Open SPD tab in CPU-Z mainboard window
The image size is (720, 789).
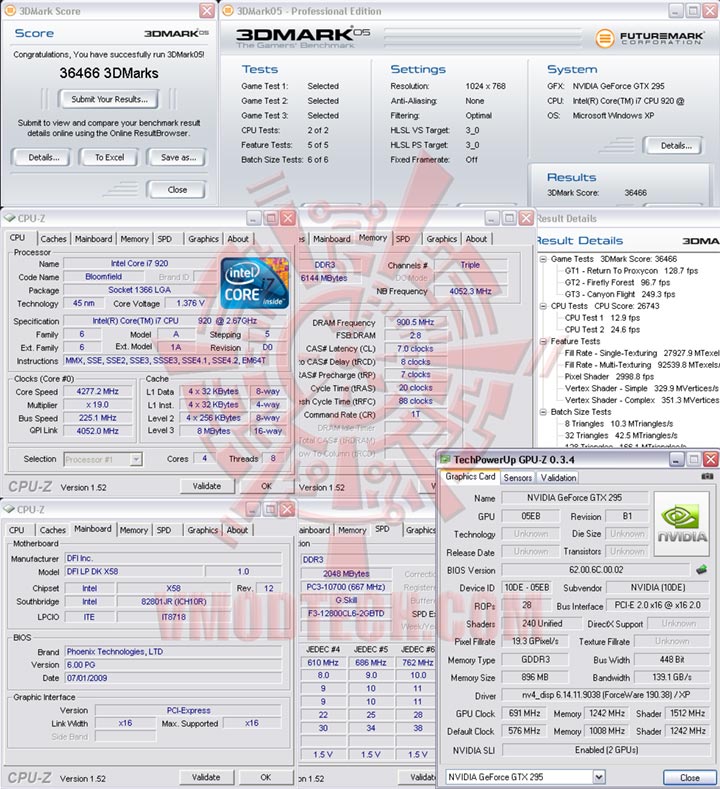click(x=164, y=530)
